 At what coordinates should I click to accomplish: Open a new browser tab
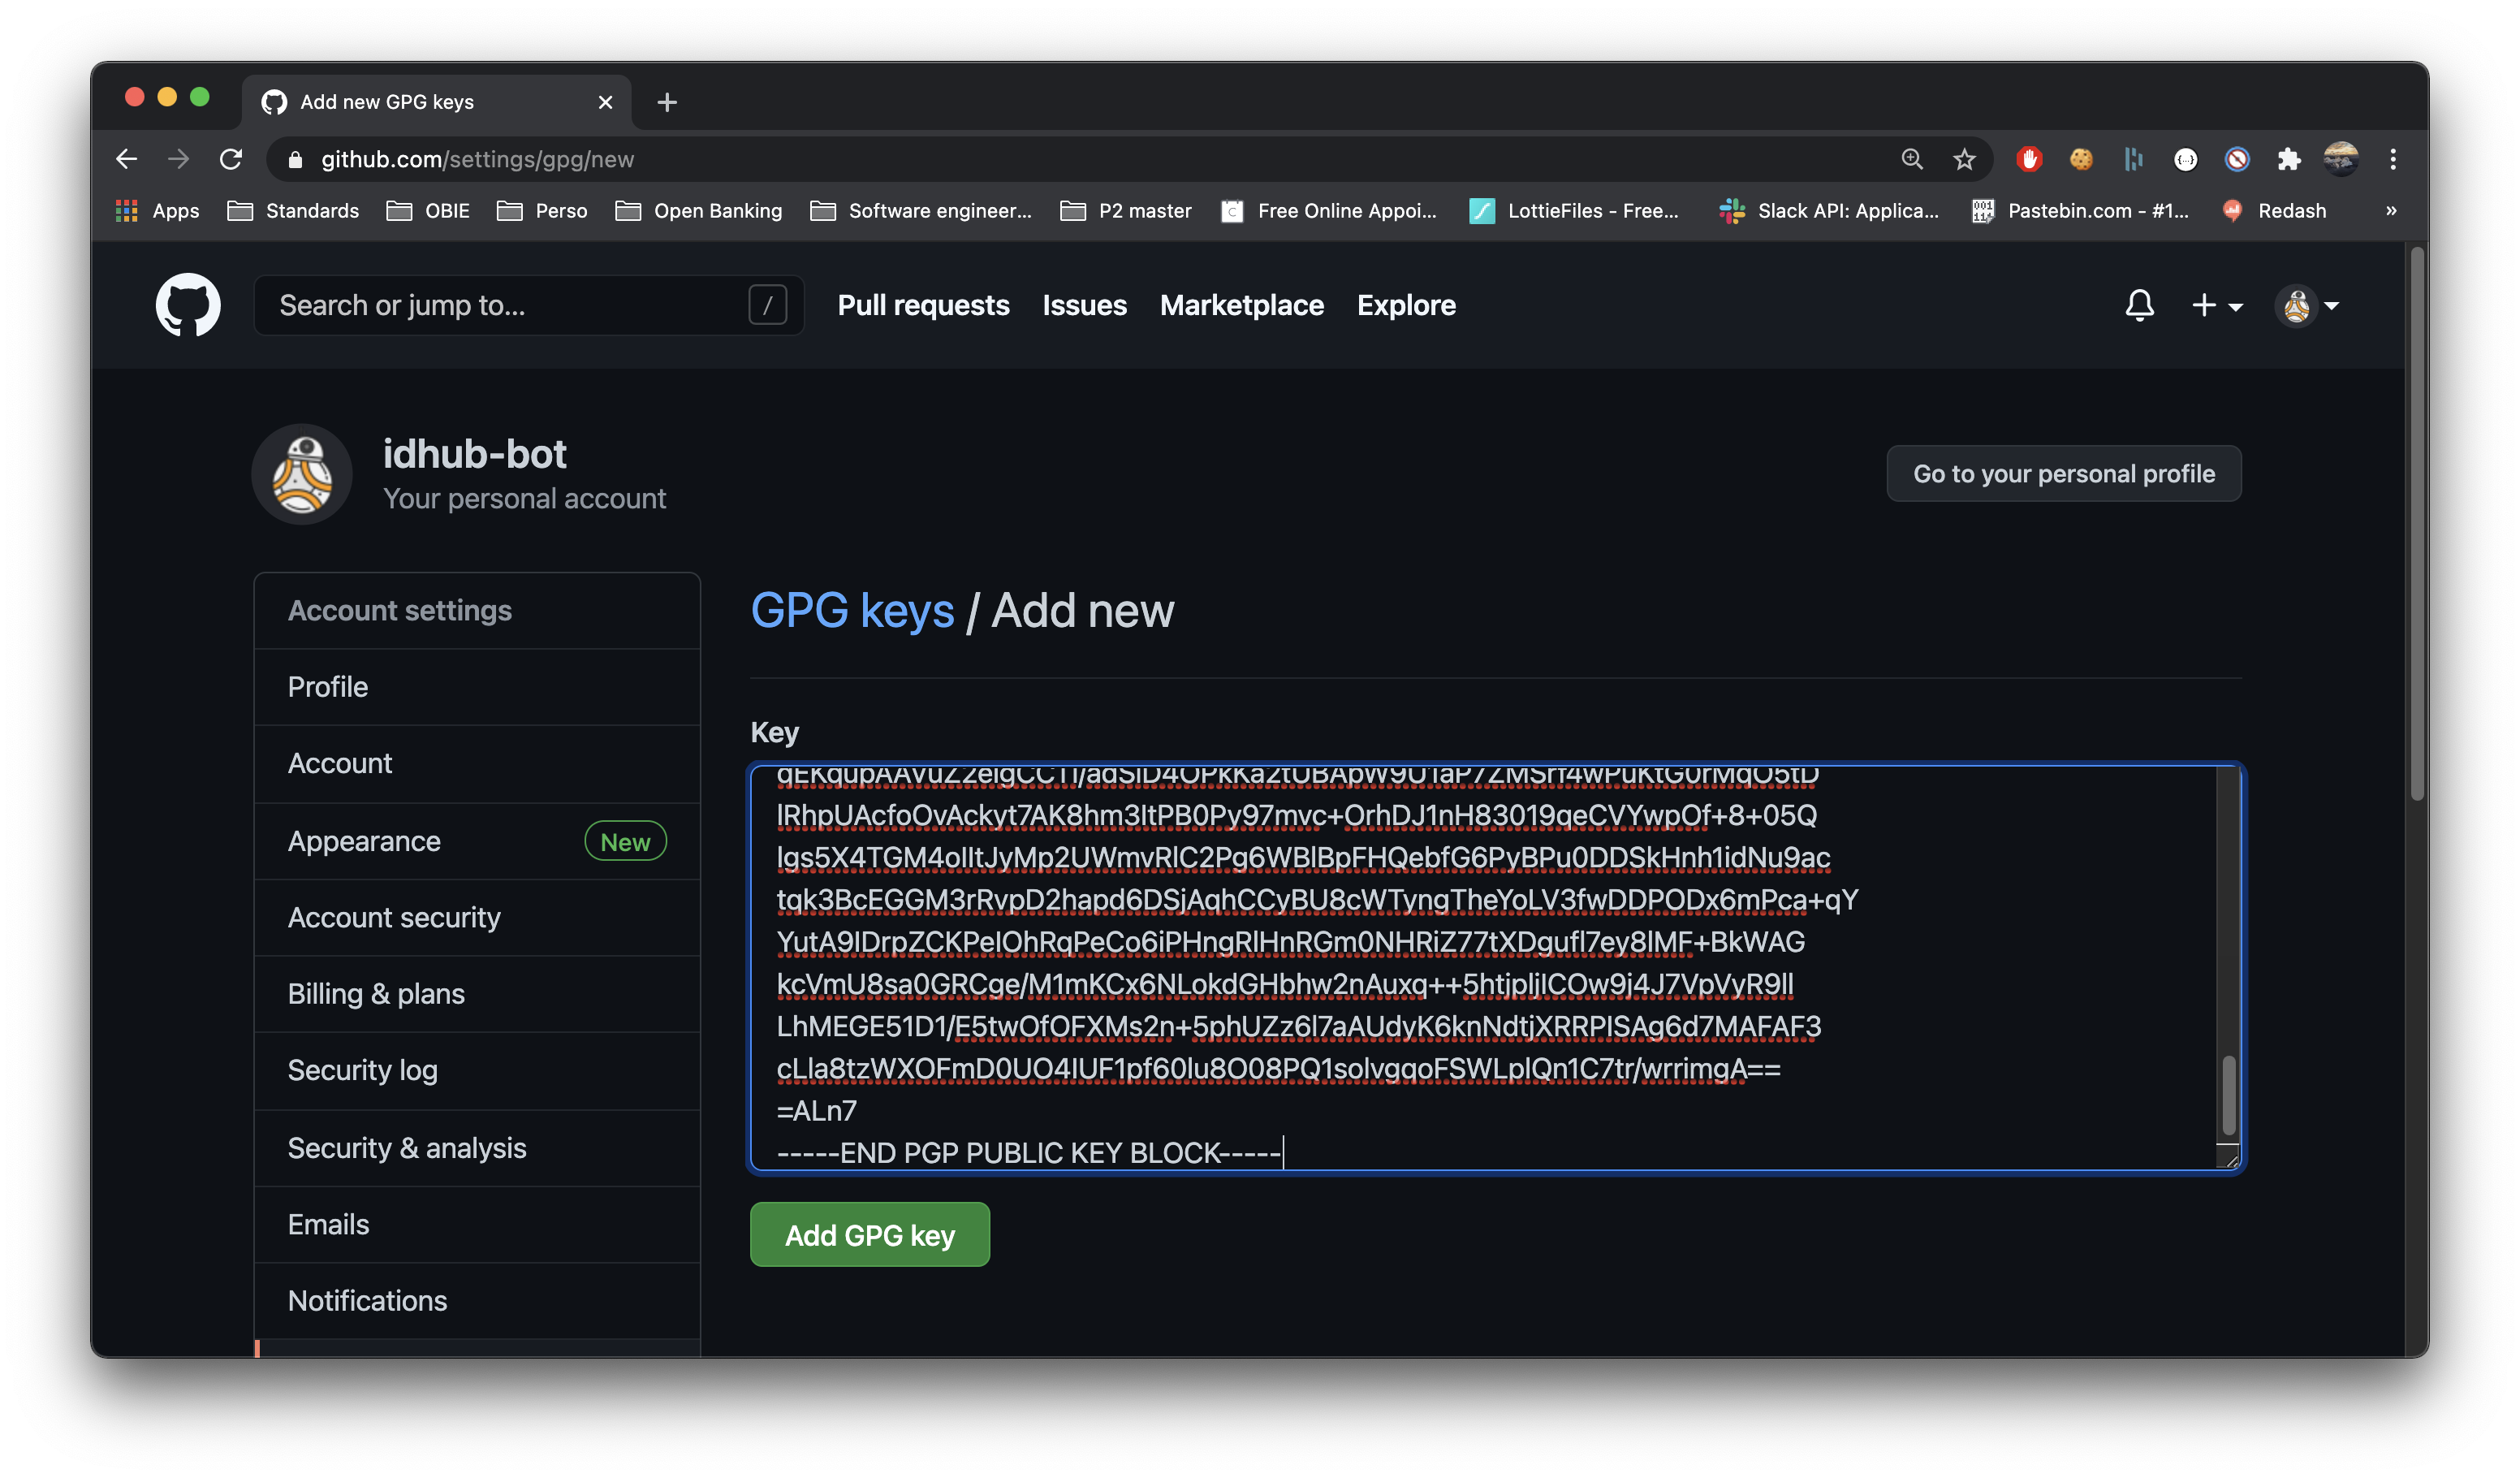click(667, 102)
